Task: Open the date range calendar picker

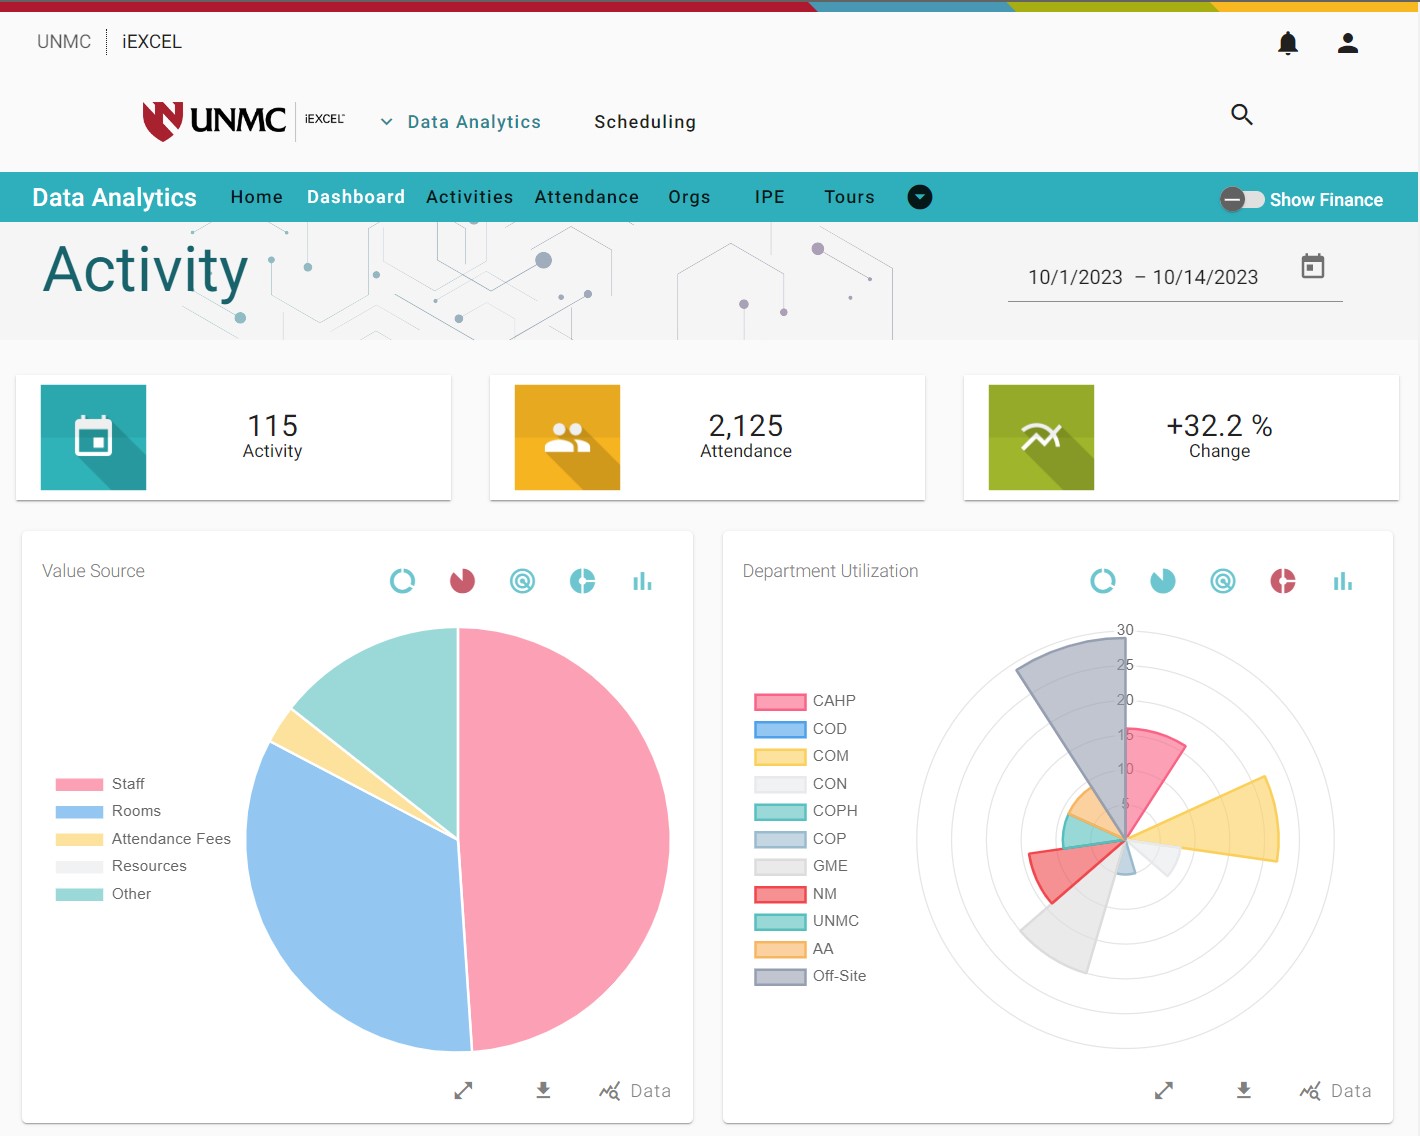Action: (x=1312, y=266)
